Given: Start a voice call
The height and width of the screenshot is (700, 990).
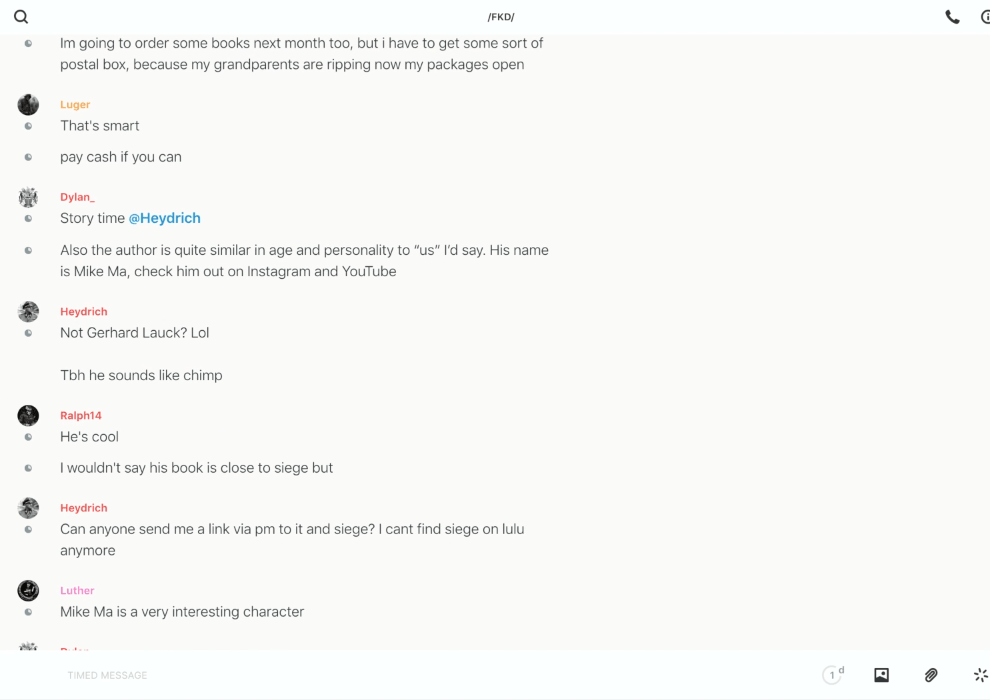Looking at the screenshot, I should click(952, 17).
